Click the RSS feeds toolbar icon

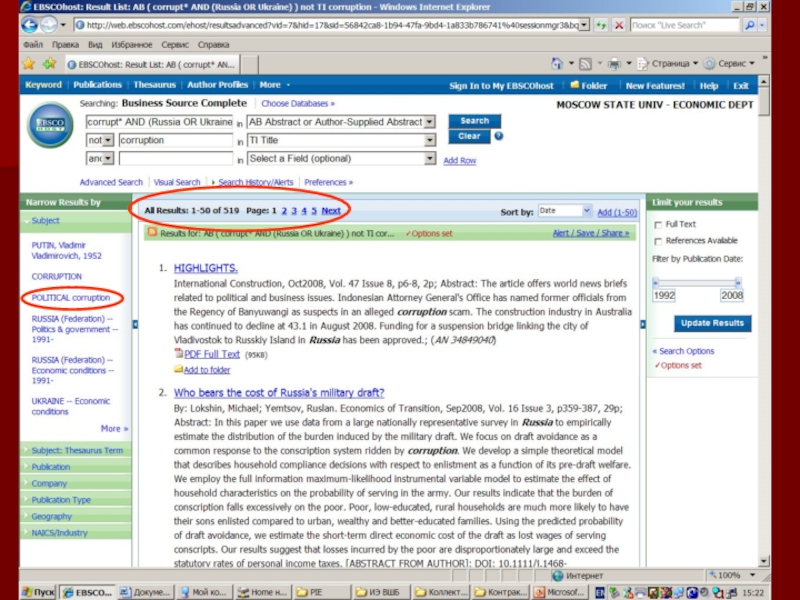[x=586, y=64]
